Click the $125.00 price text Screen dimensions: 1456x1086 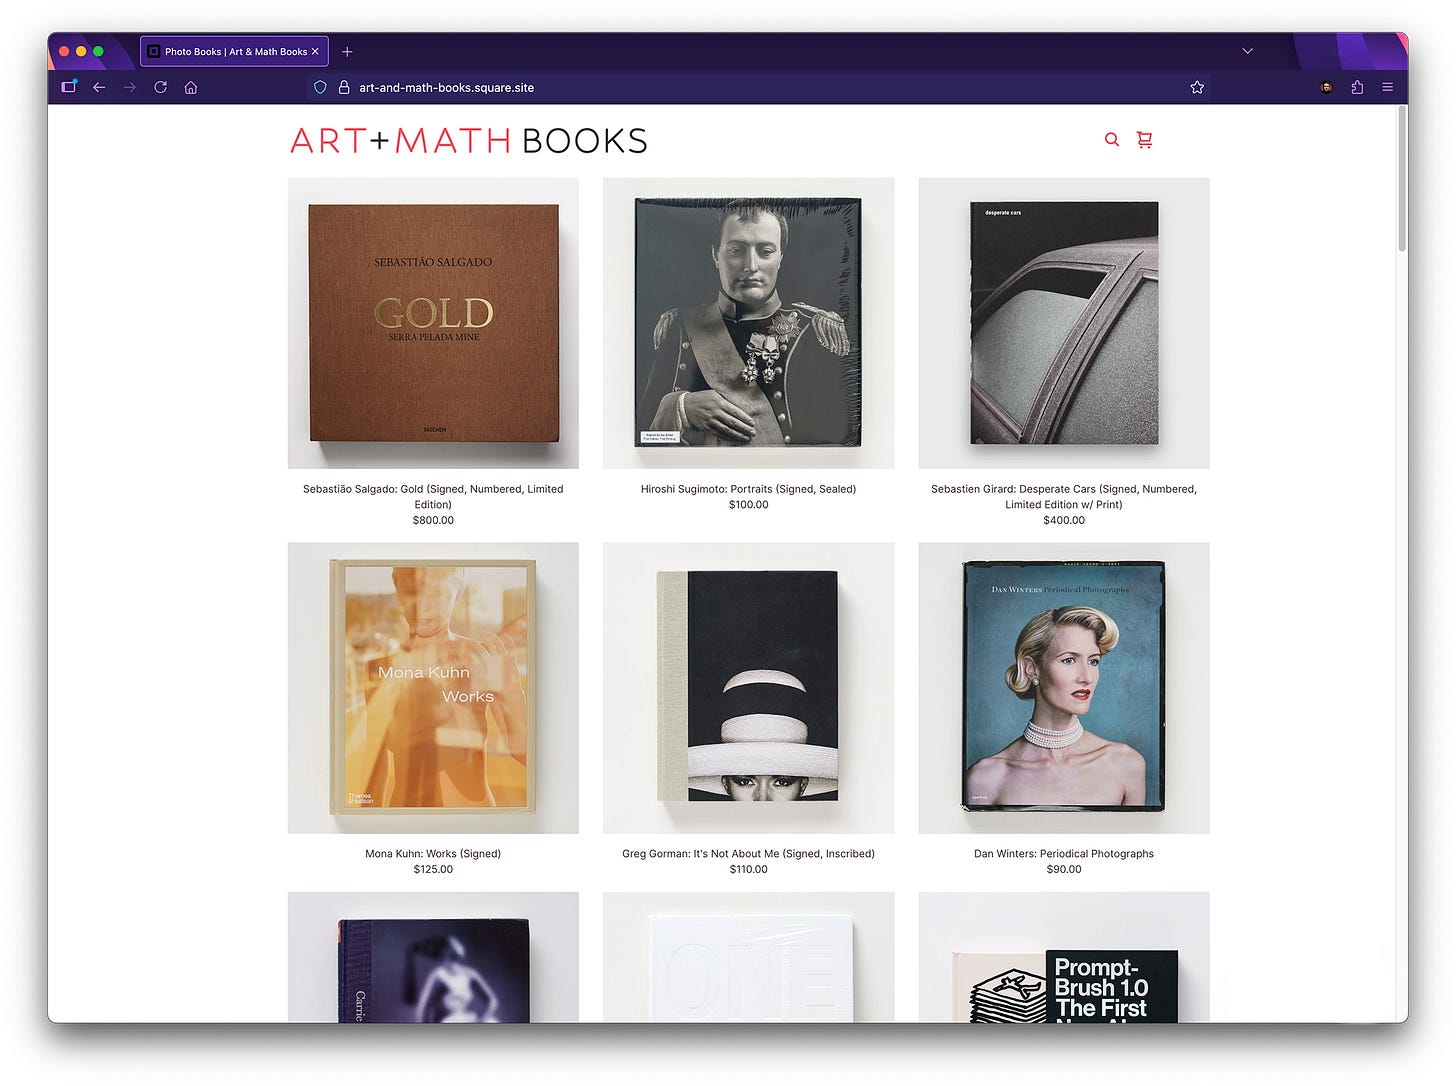(433, 870)
